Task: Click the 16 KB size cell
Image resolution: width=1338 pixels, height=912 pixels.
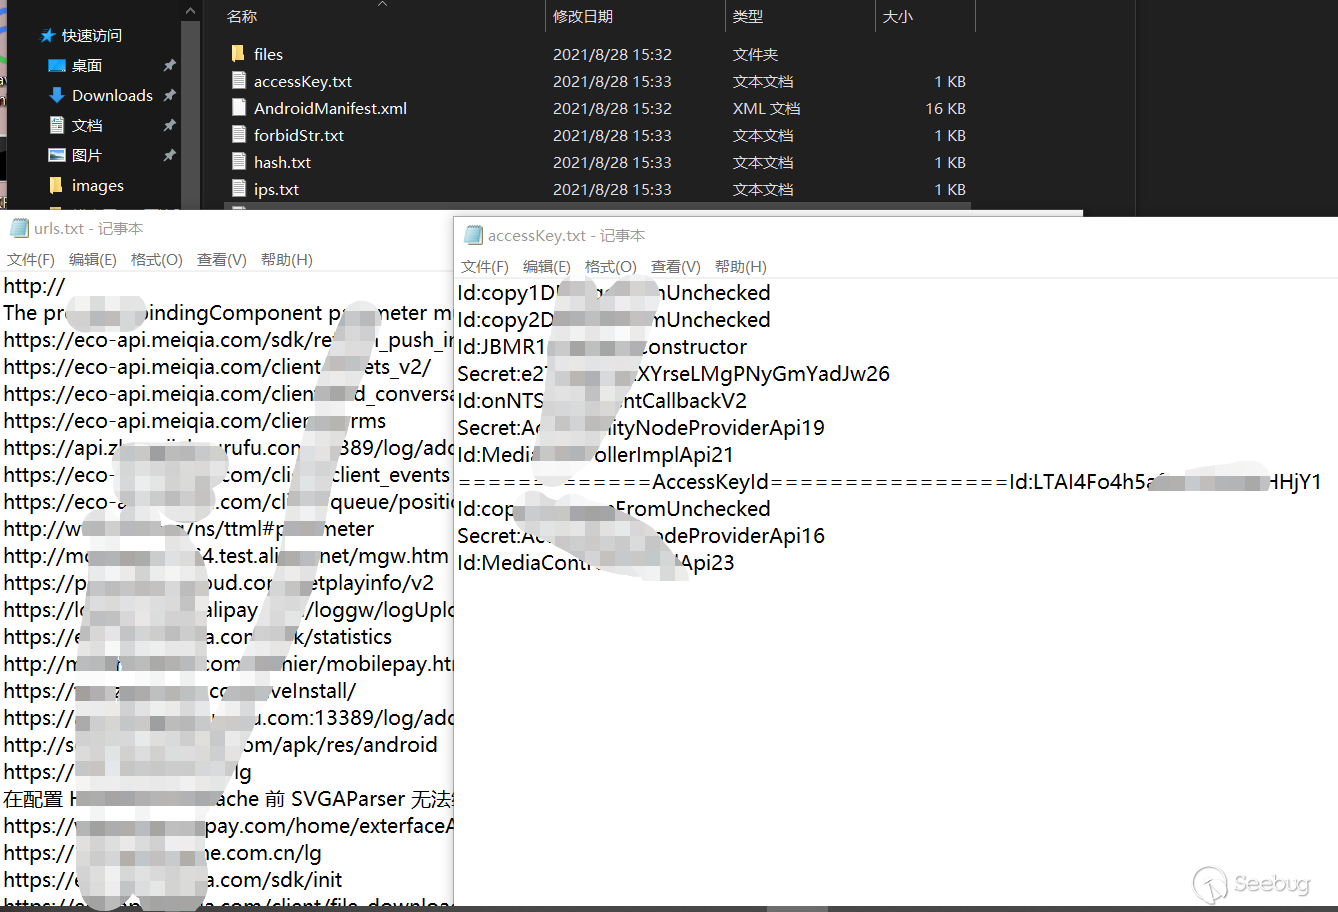Action: point(945,108)
